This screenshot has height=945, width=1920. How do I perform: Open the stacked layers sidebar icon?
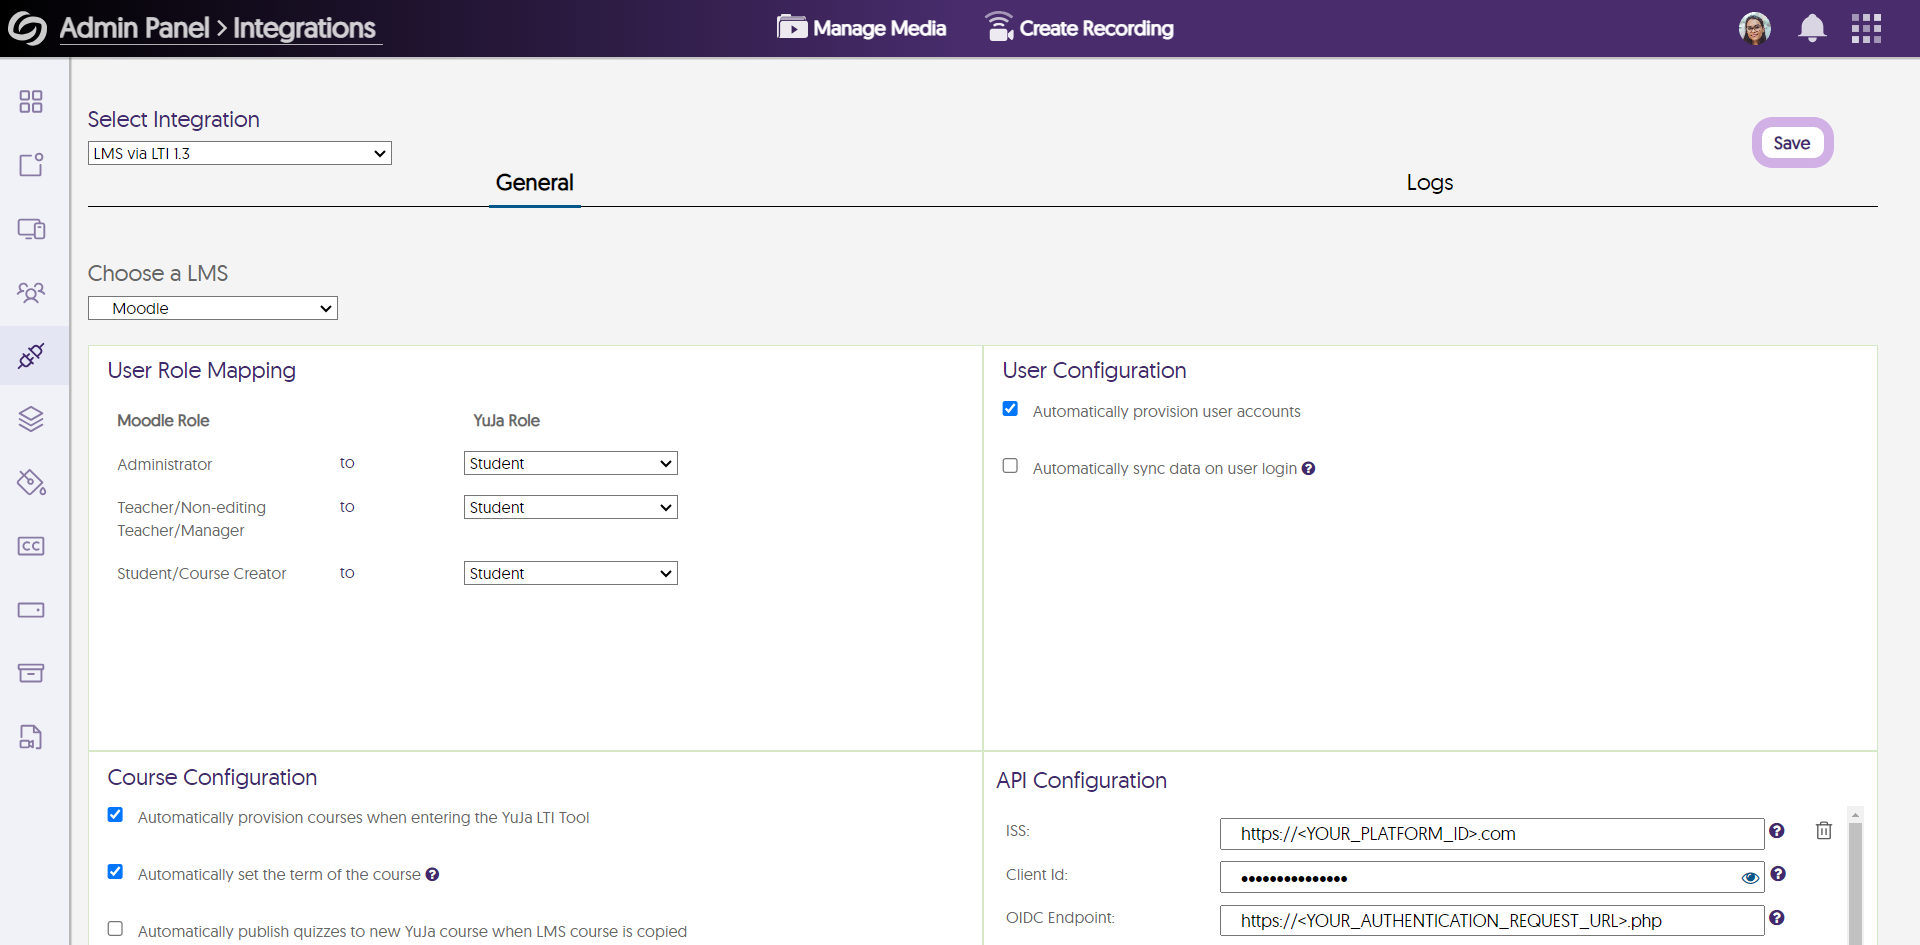coord(31,419)
